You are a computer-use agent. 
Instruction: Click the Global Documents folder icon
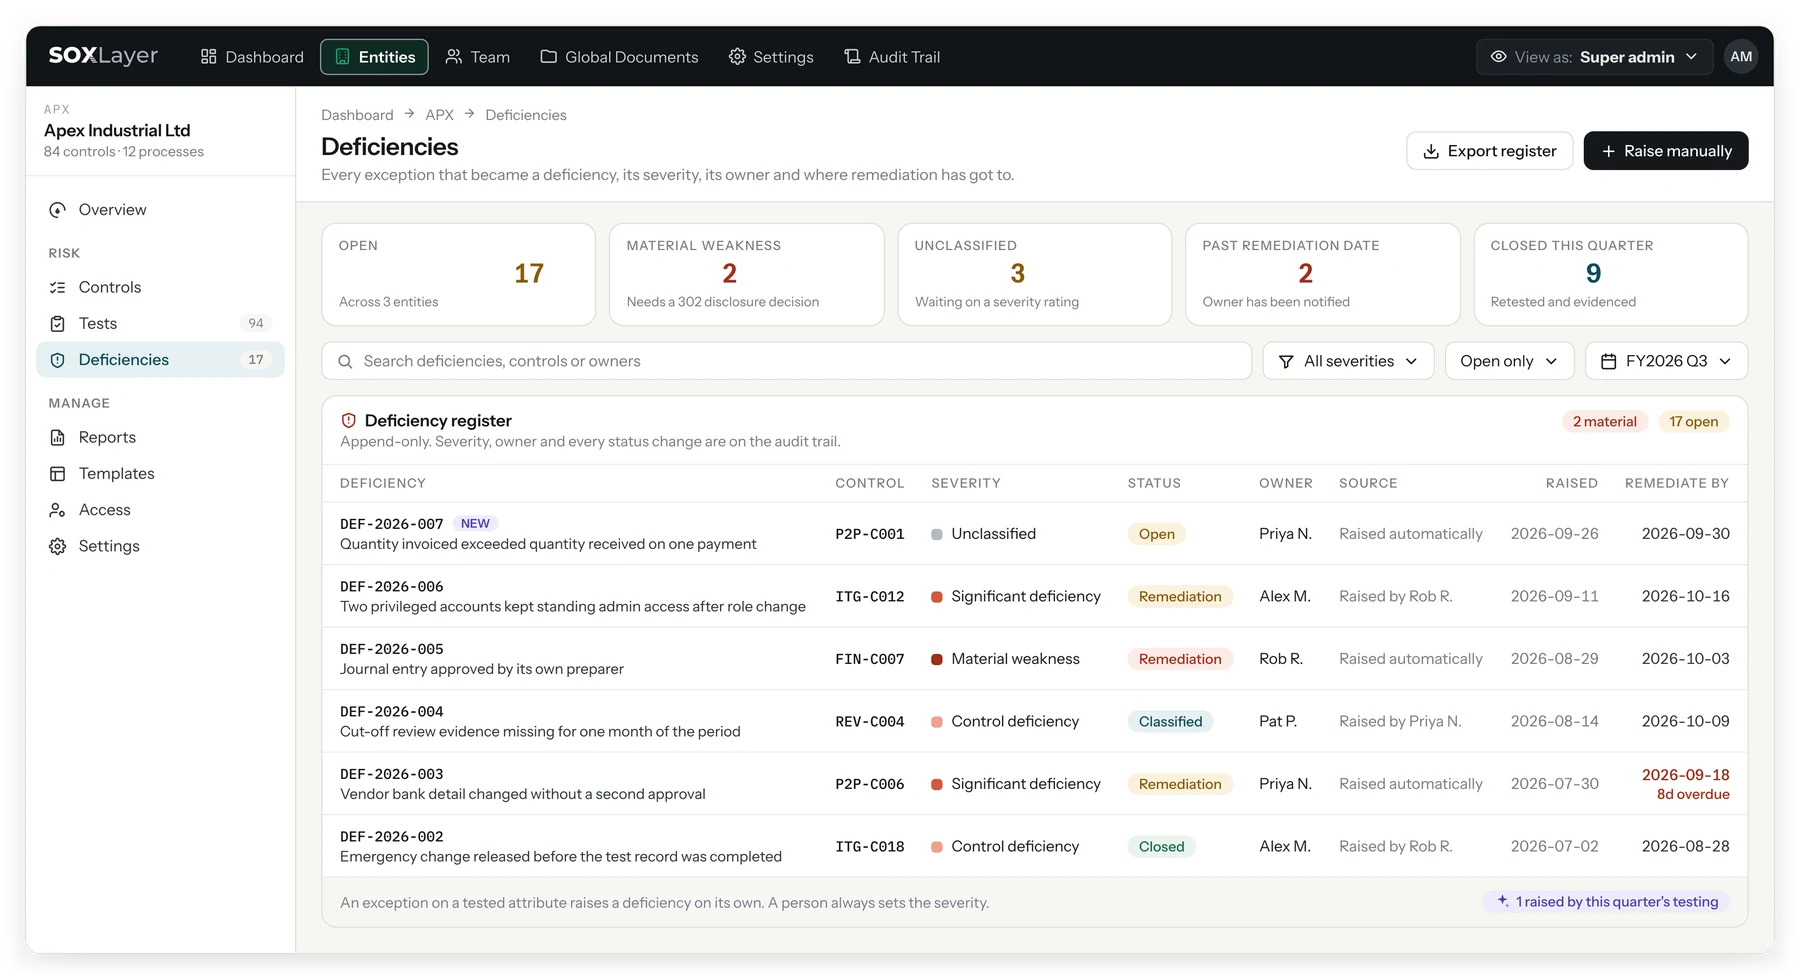[x=548, y=57]
